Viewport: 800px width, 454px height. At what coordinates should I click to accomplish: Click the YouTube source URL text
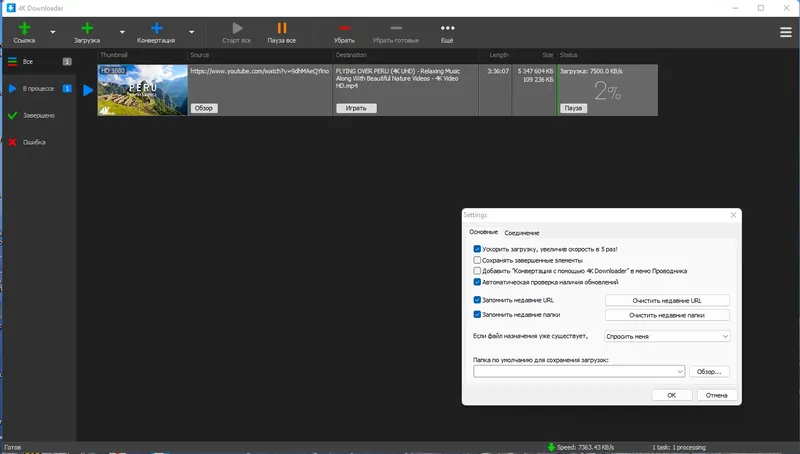coord(260,71)
